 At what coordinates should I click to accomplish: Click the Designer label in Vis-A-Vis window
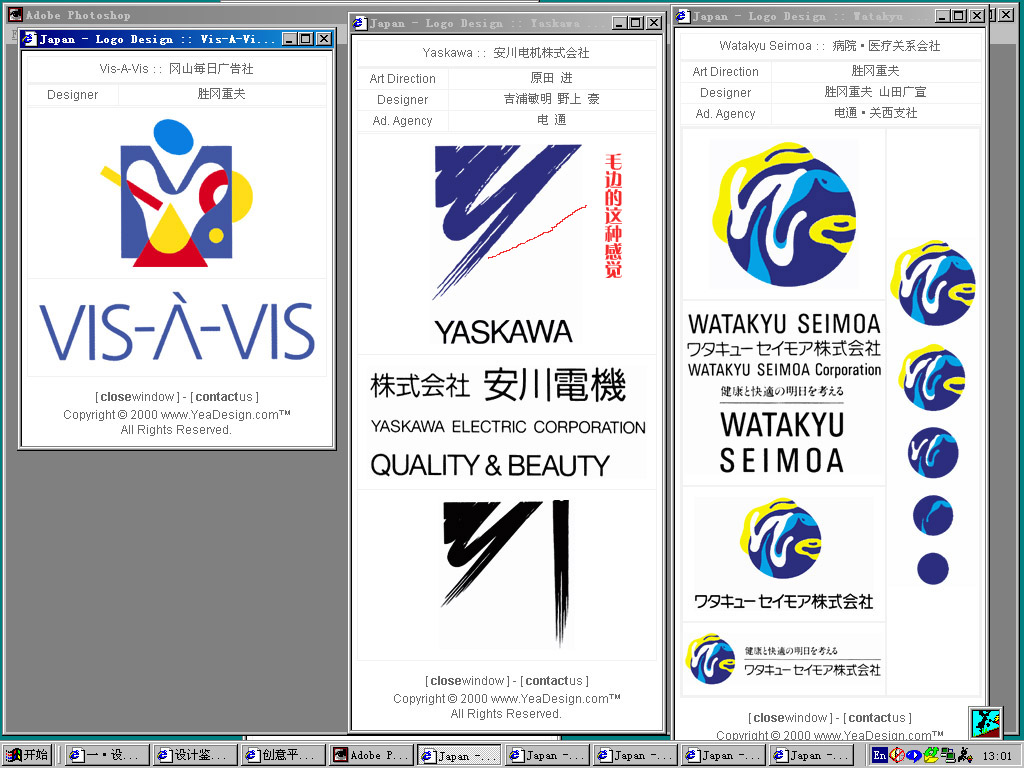(x=72, y=95)
